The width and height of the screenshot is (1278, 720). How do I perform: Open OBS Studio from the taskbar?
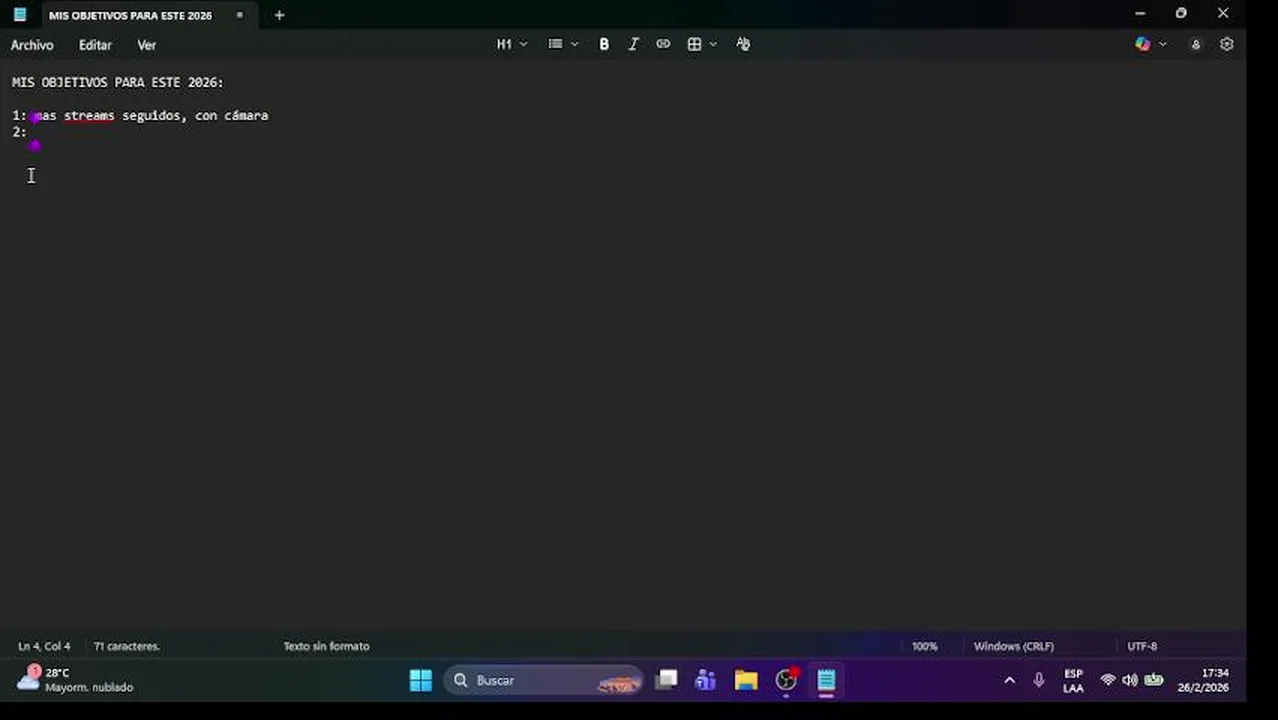[x=787, y=681]
